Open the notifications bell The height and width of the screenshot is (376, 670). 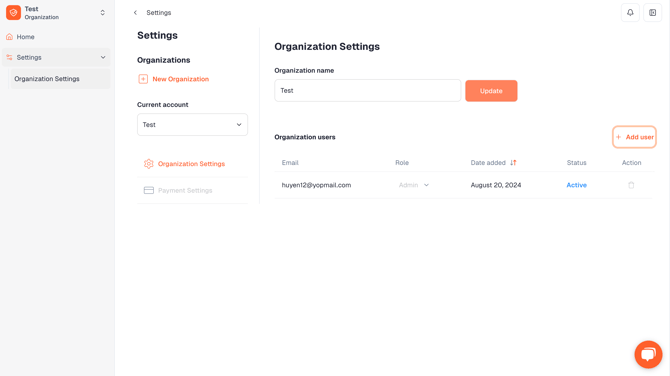coord(630,13)
